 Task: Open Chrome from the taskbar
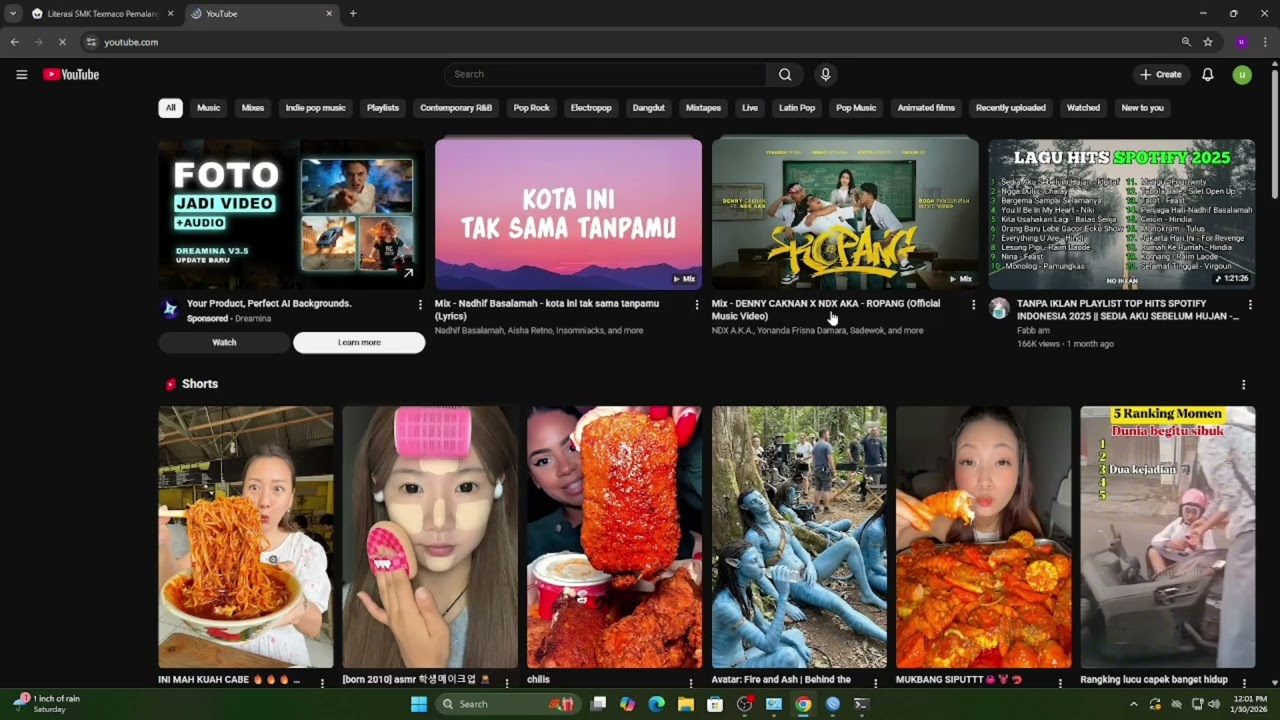pos(803,704)
